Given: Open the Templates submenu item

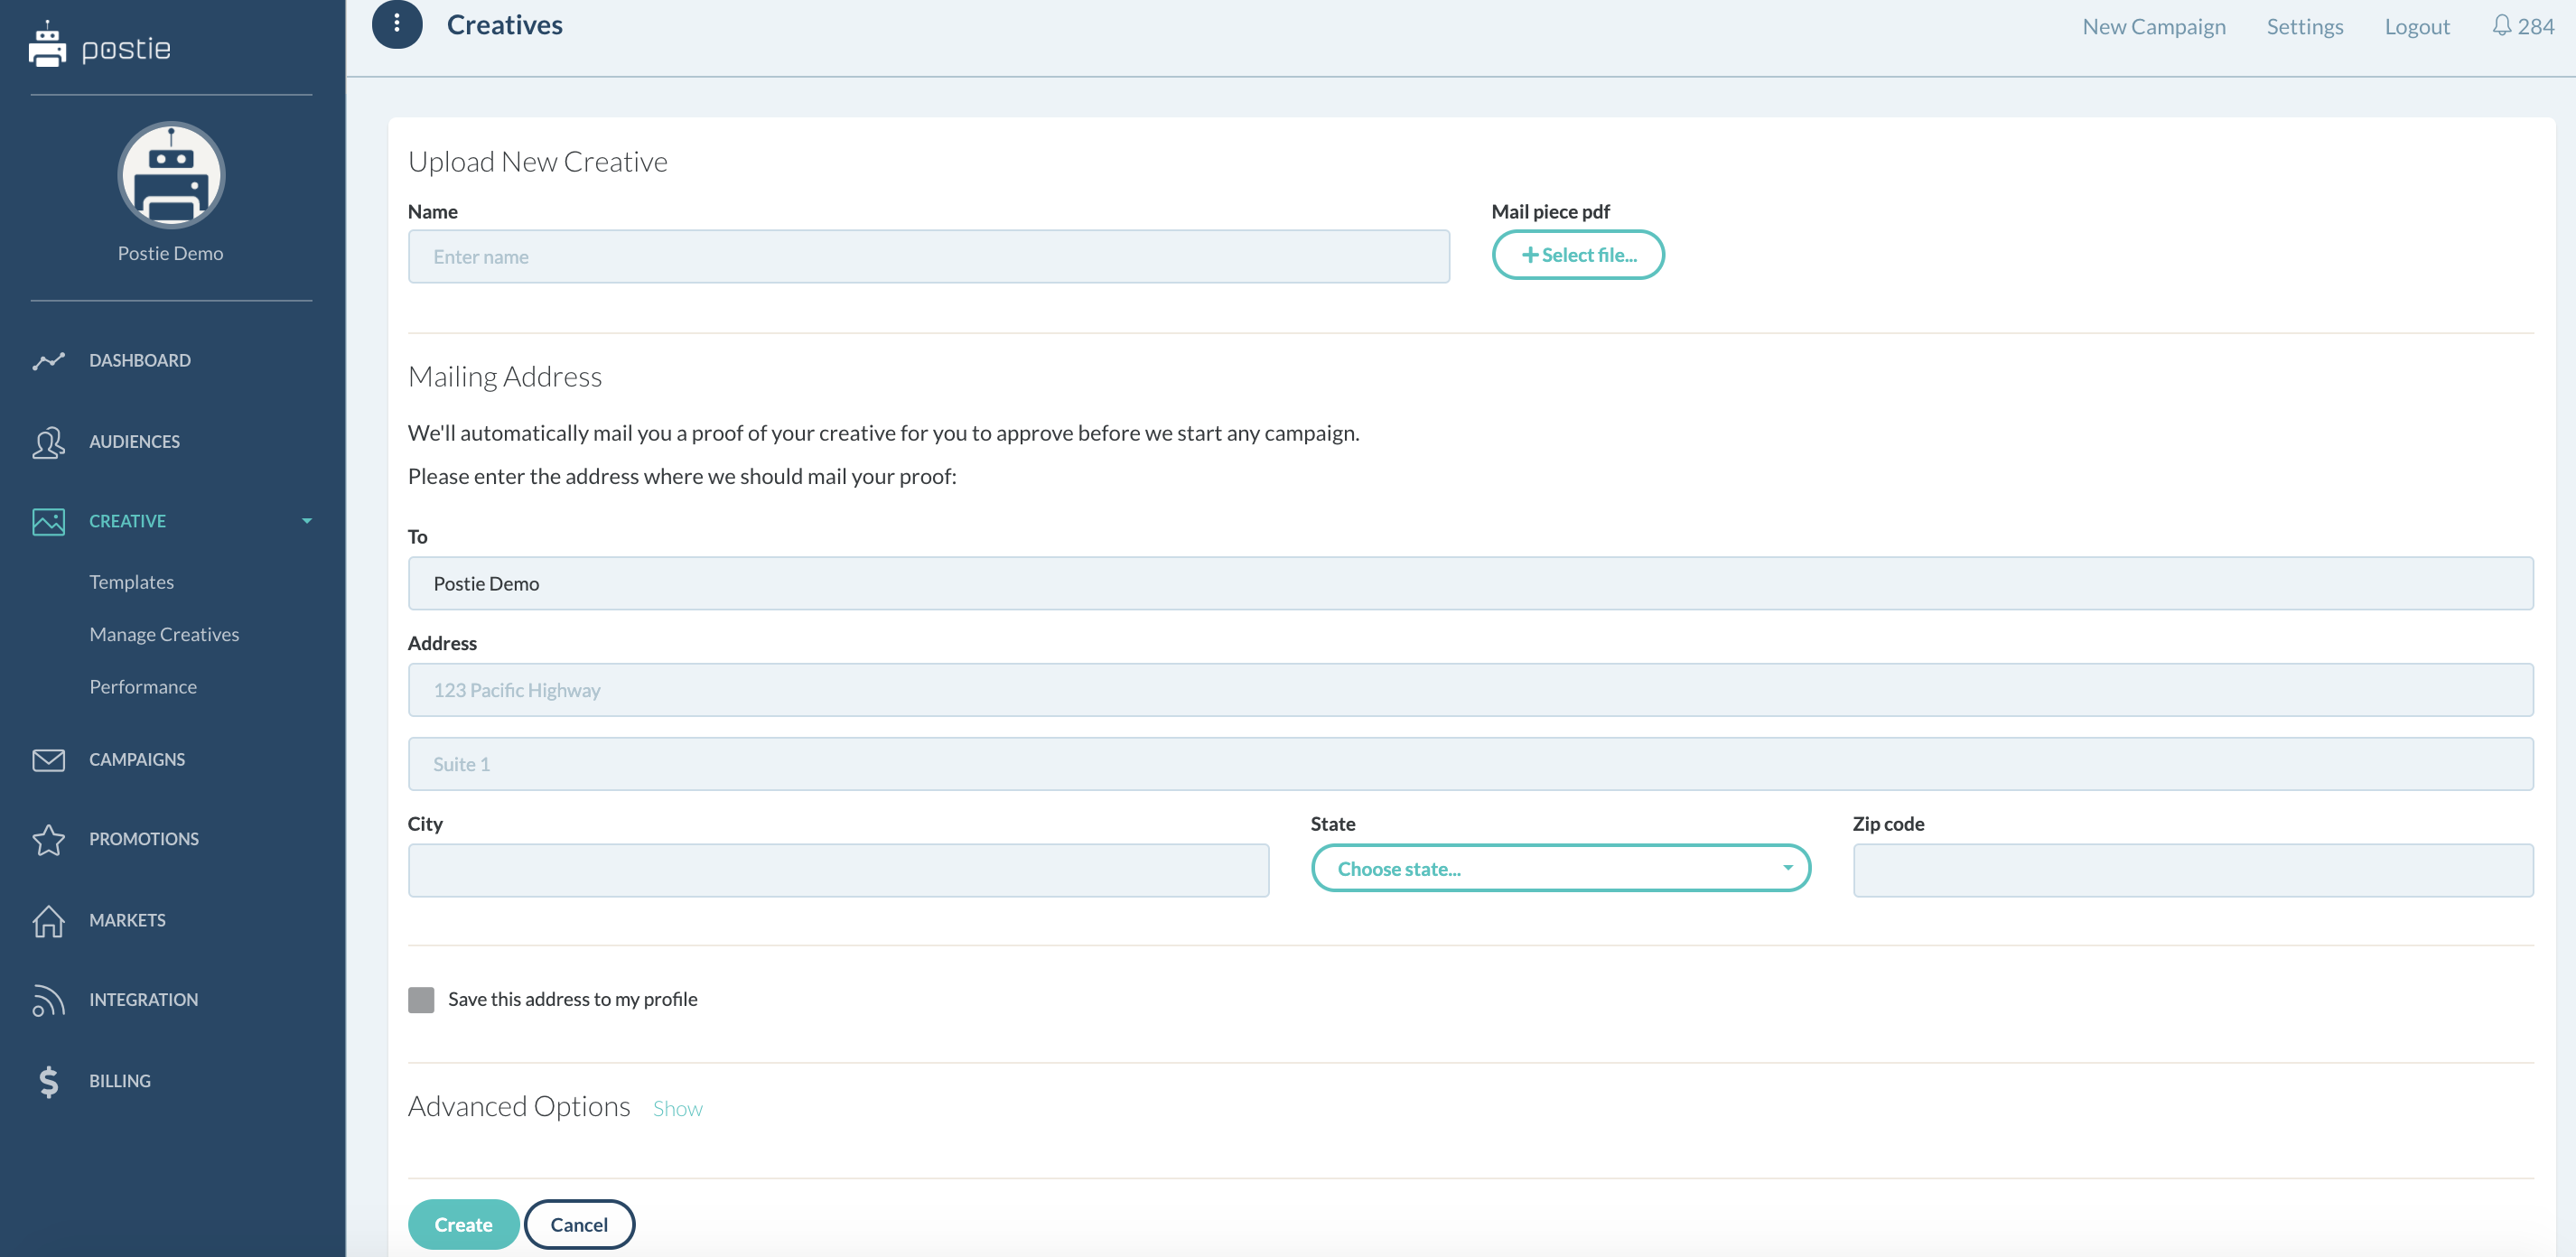Looking at the screenshot, I should click(x=131, y=582).
